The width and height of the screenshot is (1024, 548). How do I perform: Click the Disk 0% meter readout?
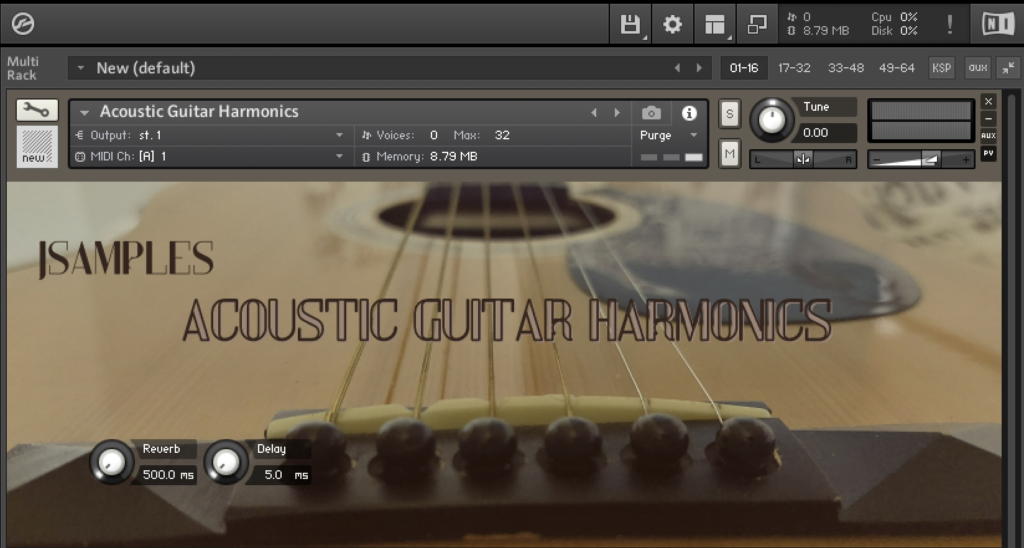tap(894, 31)
